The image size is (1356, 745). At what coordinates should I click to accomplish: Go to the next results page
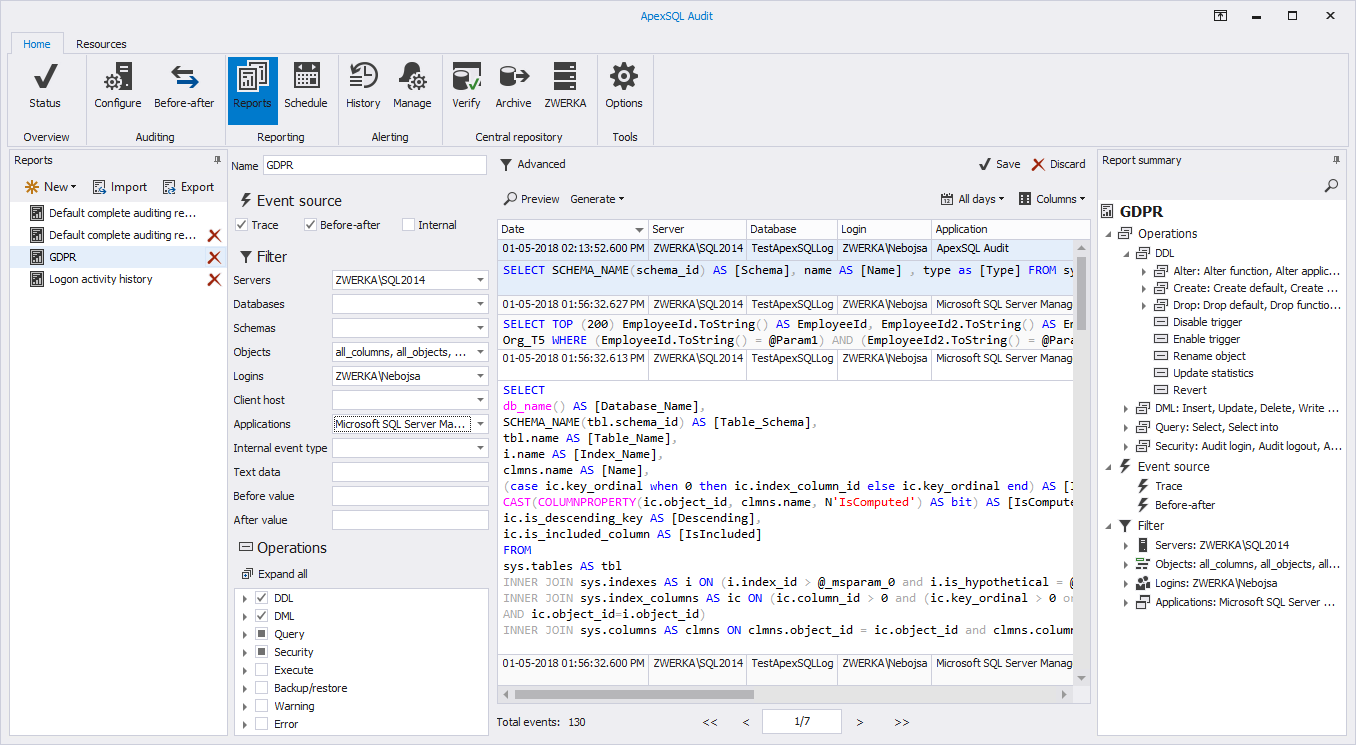coord(860,722)
